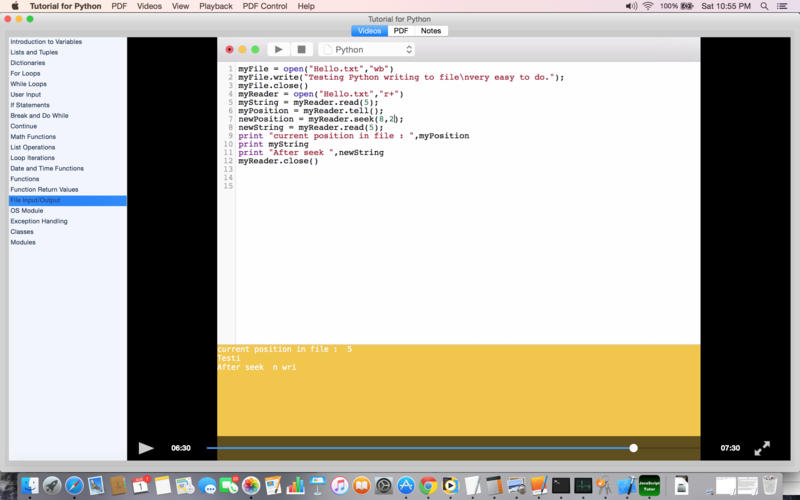Open Finder from the dock
The height and width of the screenshot is (500, 800).
30,485
